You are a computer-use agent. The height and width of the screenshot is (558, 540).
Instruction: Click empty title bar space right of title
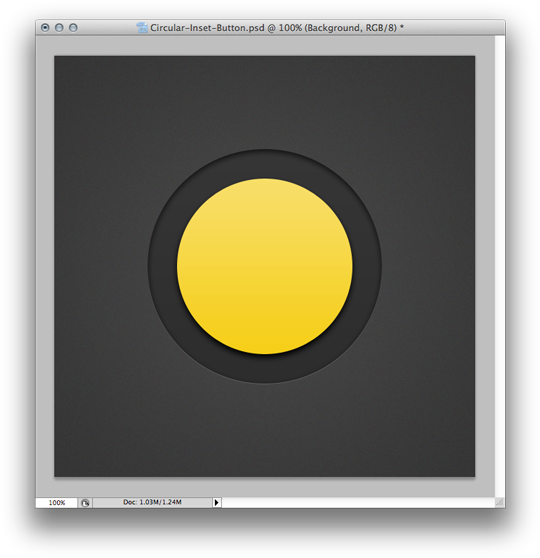[x=454, y=27]
